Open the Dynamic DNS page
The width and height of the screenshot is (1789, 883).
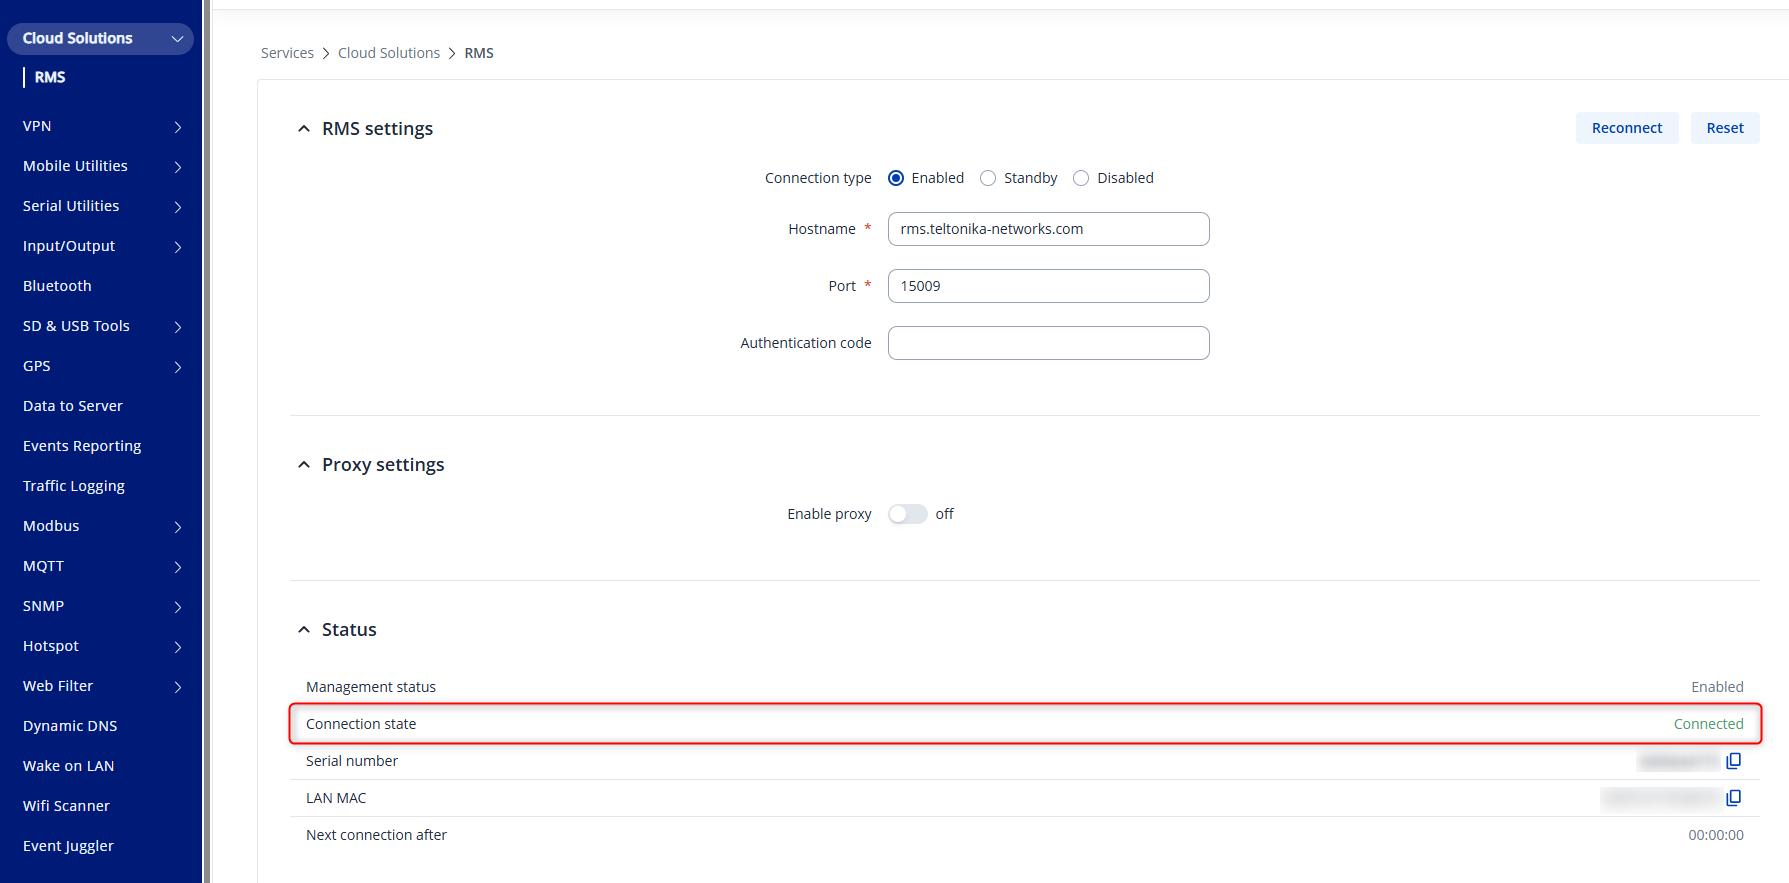click(x=70, y=726)
